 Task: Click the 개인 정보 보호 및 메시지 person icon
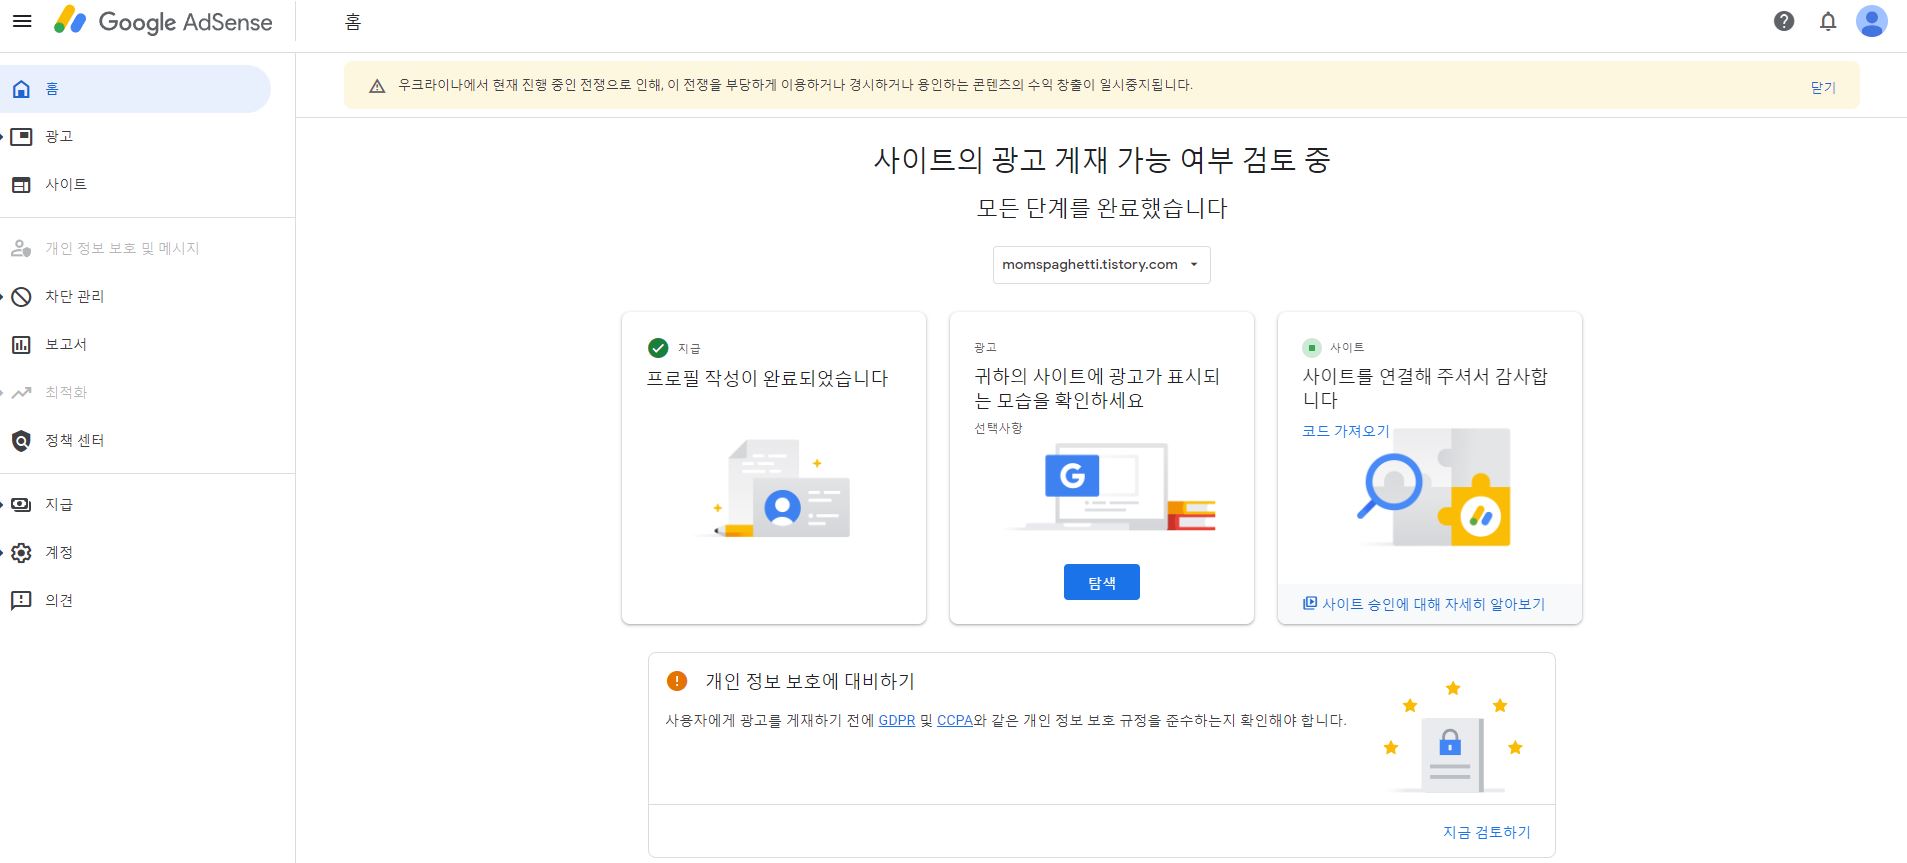click(21, 249)
